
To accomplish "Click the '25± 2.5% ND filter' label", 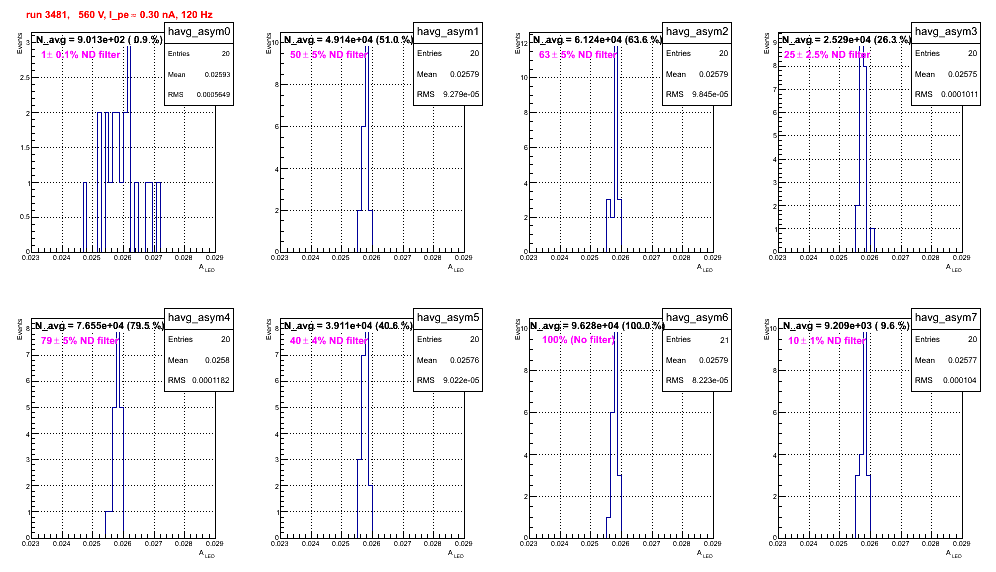I will pyautogui.click(x=826, y=55).
